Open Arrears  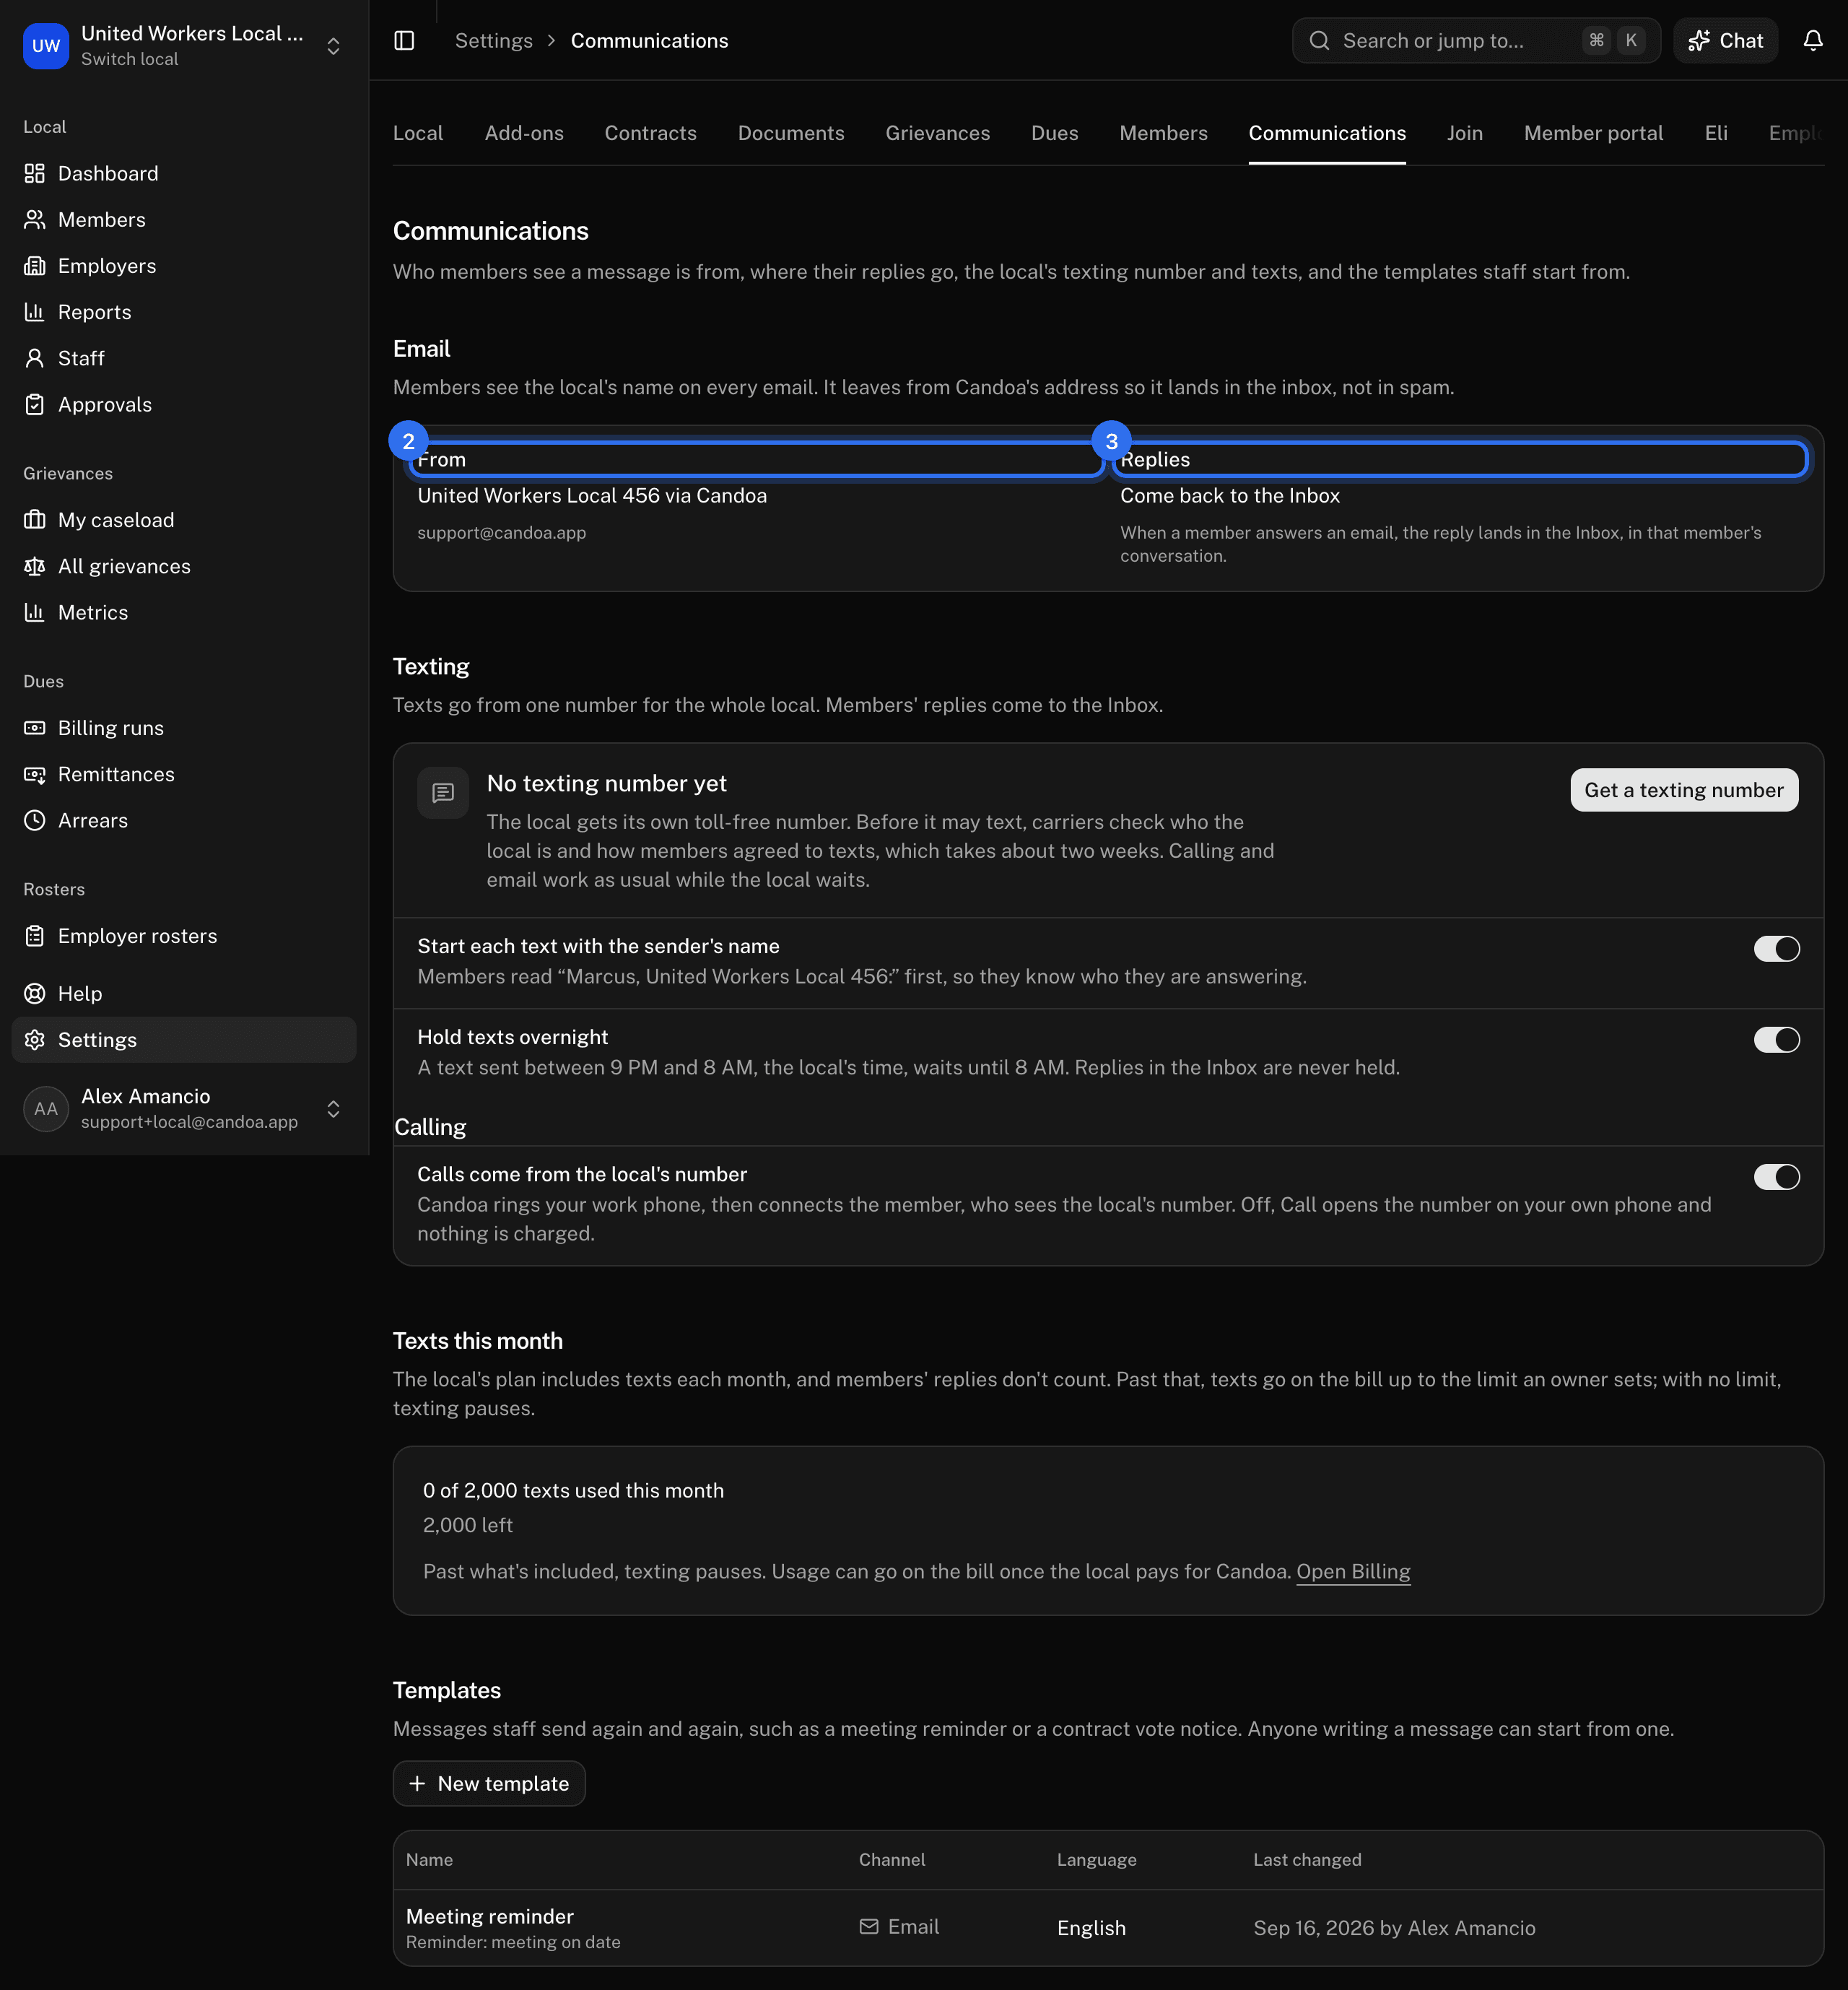(x=184, y=820)
